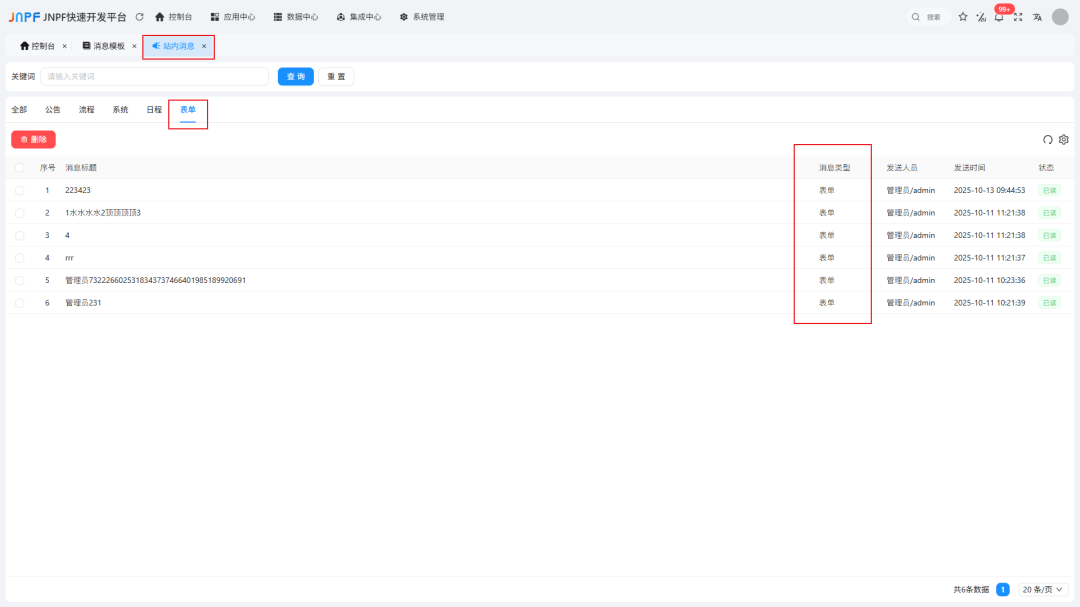Image resolution: width=1080 pixels, height=607 pixels.
Task: Click the send time 2025-10-11 10:21:39
Action: [989, 302]
